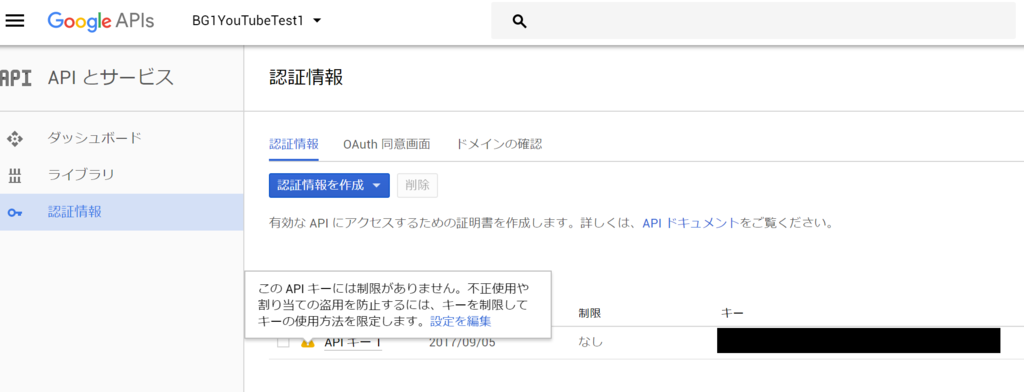Click the 設定を編集 link in tooltip

[x=460, y=321]
